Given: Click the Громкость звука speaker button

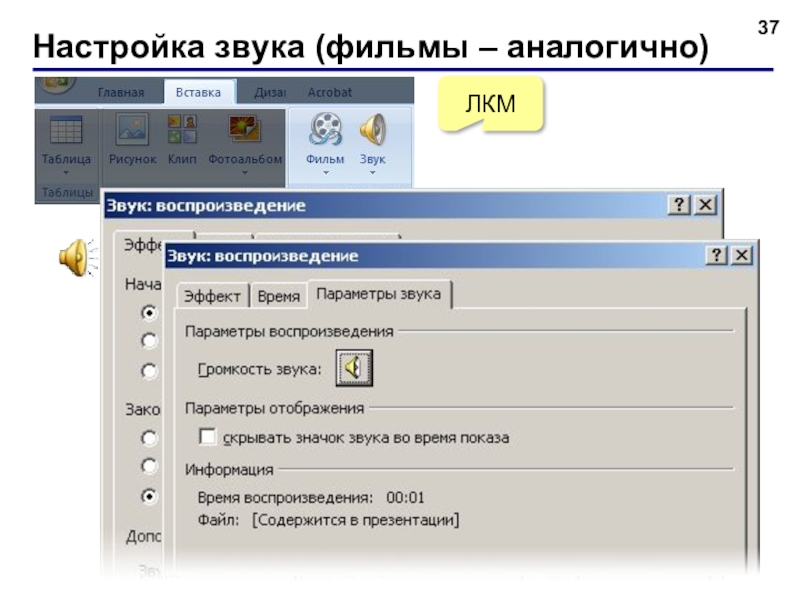Looking at the screenshot, I should 354,368.
